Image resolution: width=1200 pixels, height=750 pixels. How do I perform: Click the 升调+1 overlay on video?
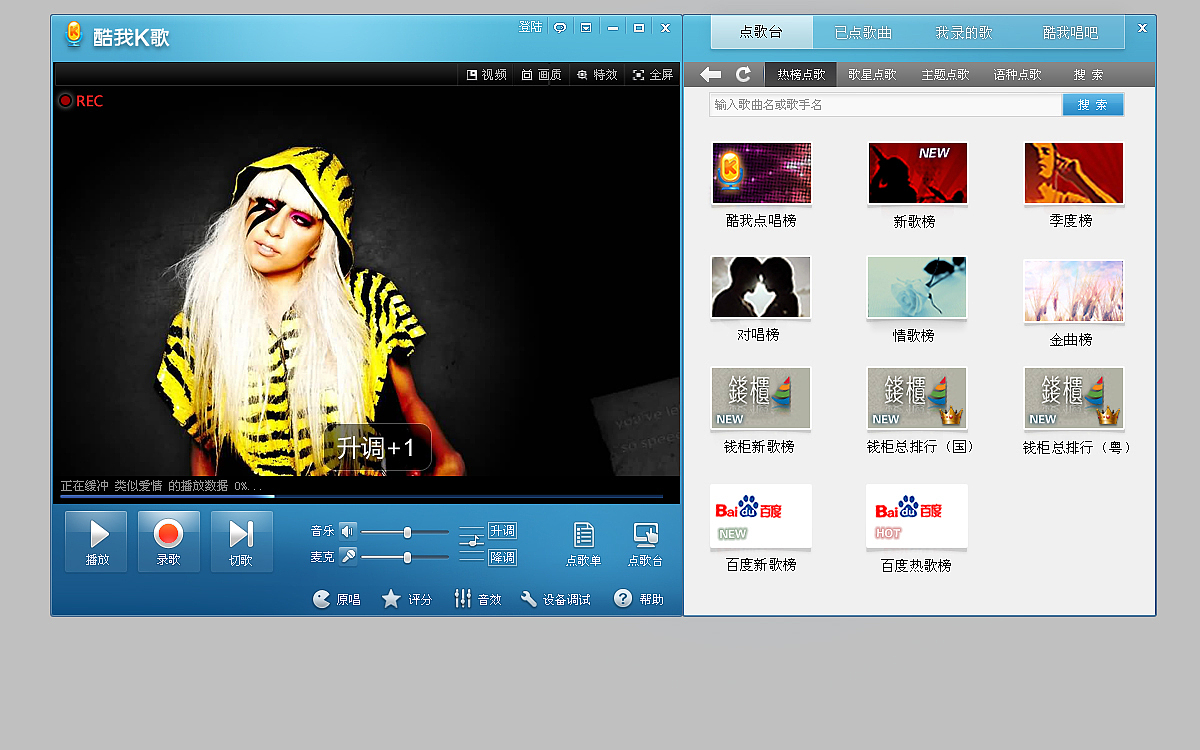[x=376, y=447]
